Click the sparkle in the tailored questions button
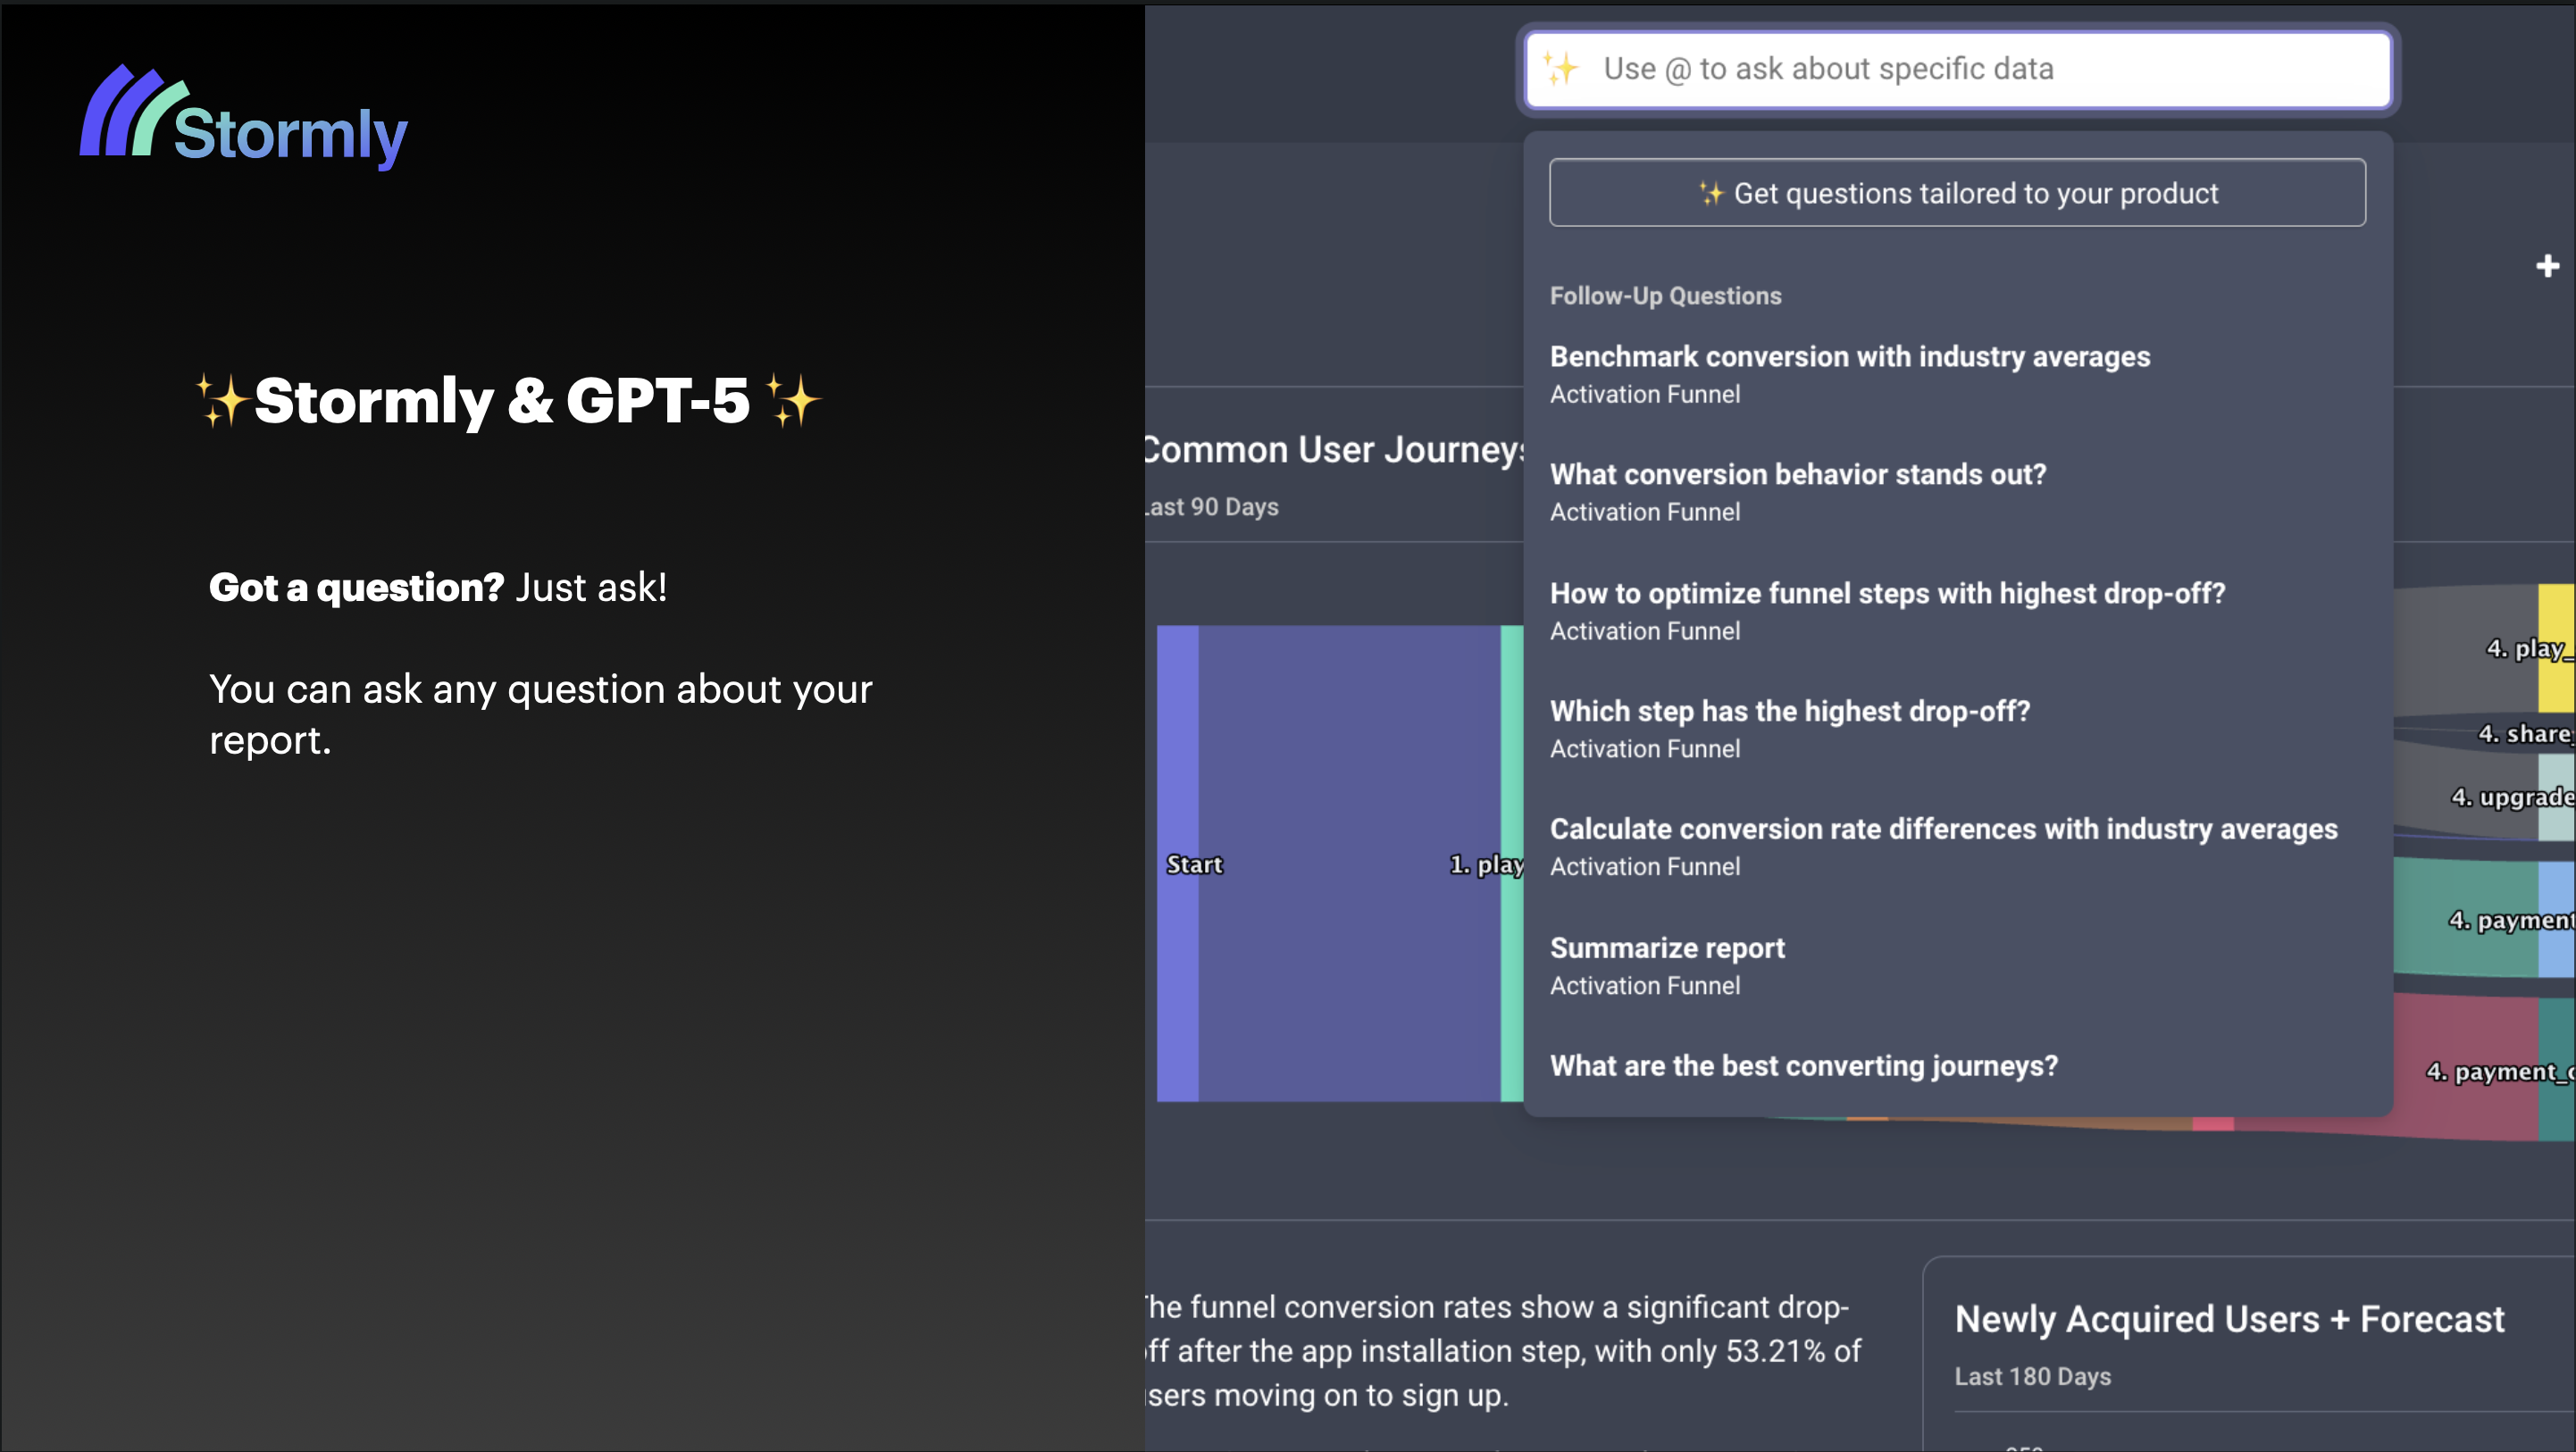The height and width of the screenshot is (1452, 2576). tap(1711, 193)
